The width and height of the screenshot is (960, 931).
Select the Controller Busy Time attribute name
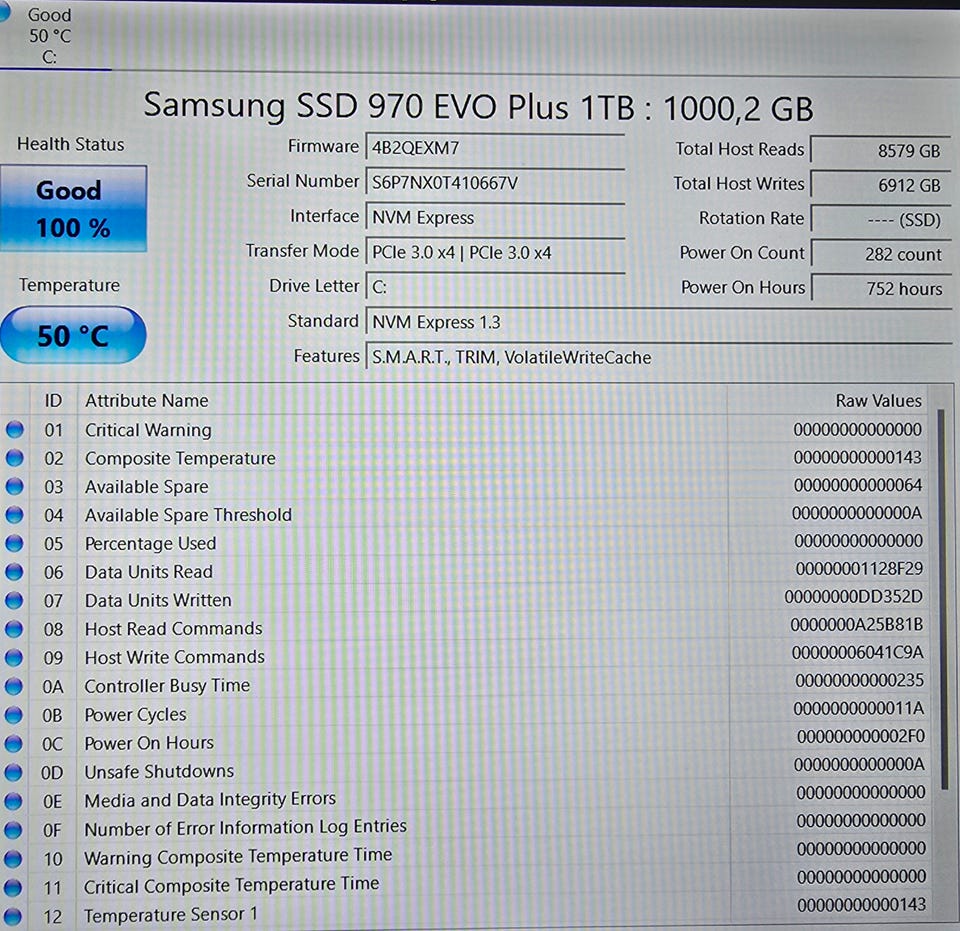click(167, 686)
